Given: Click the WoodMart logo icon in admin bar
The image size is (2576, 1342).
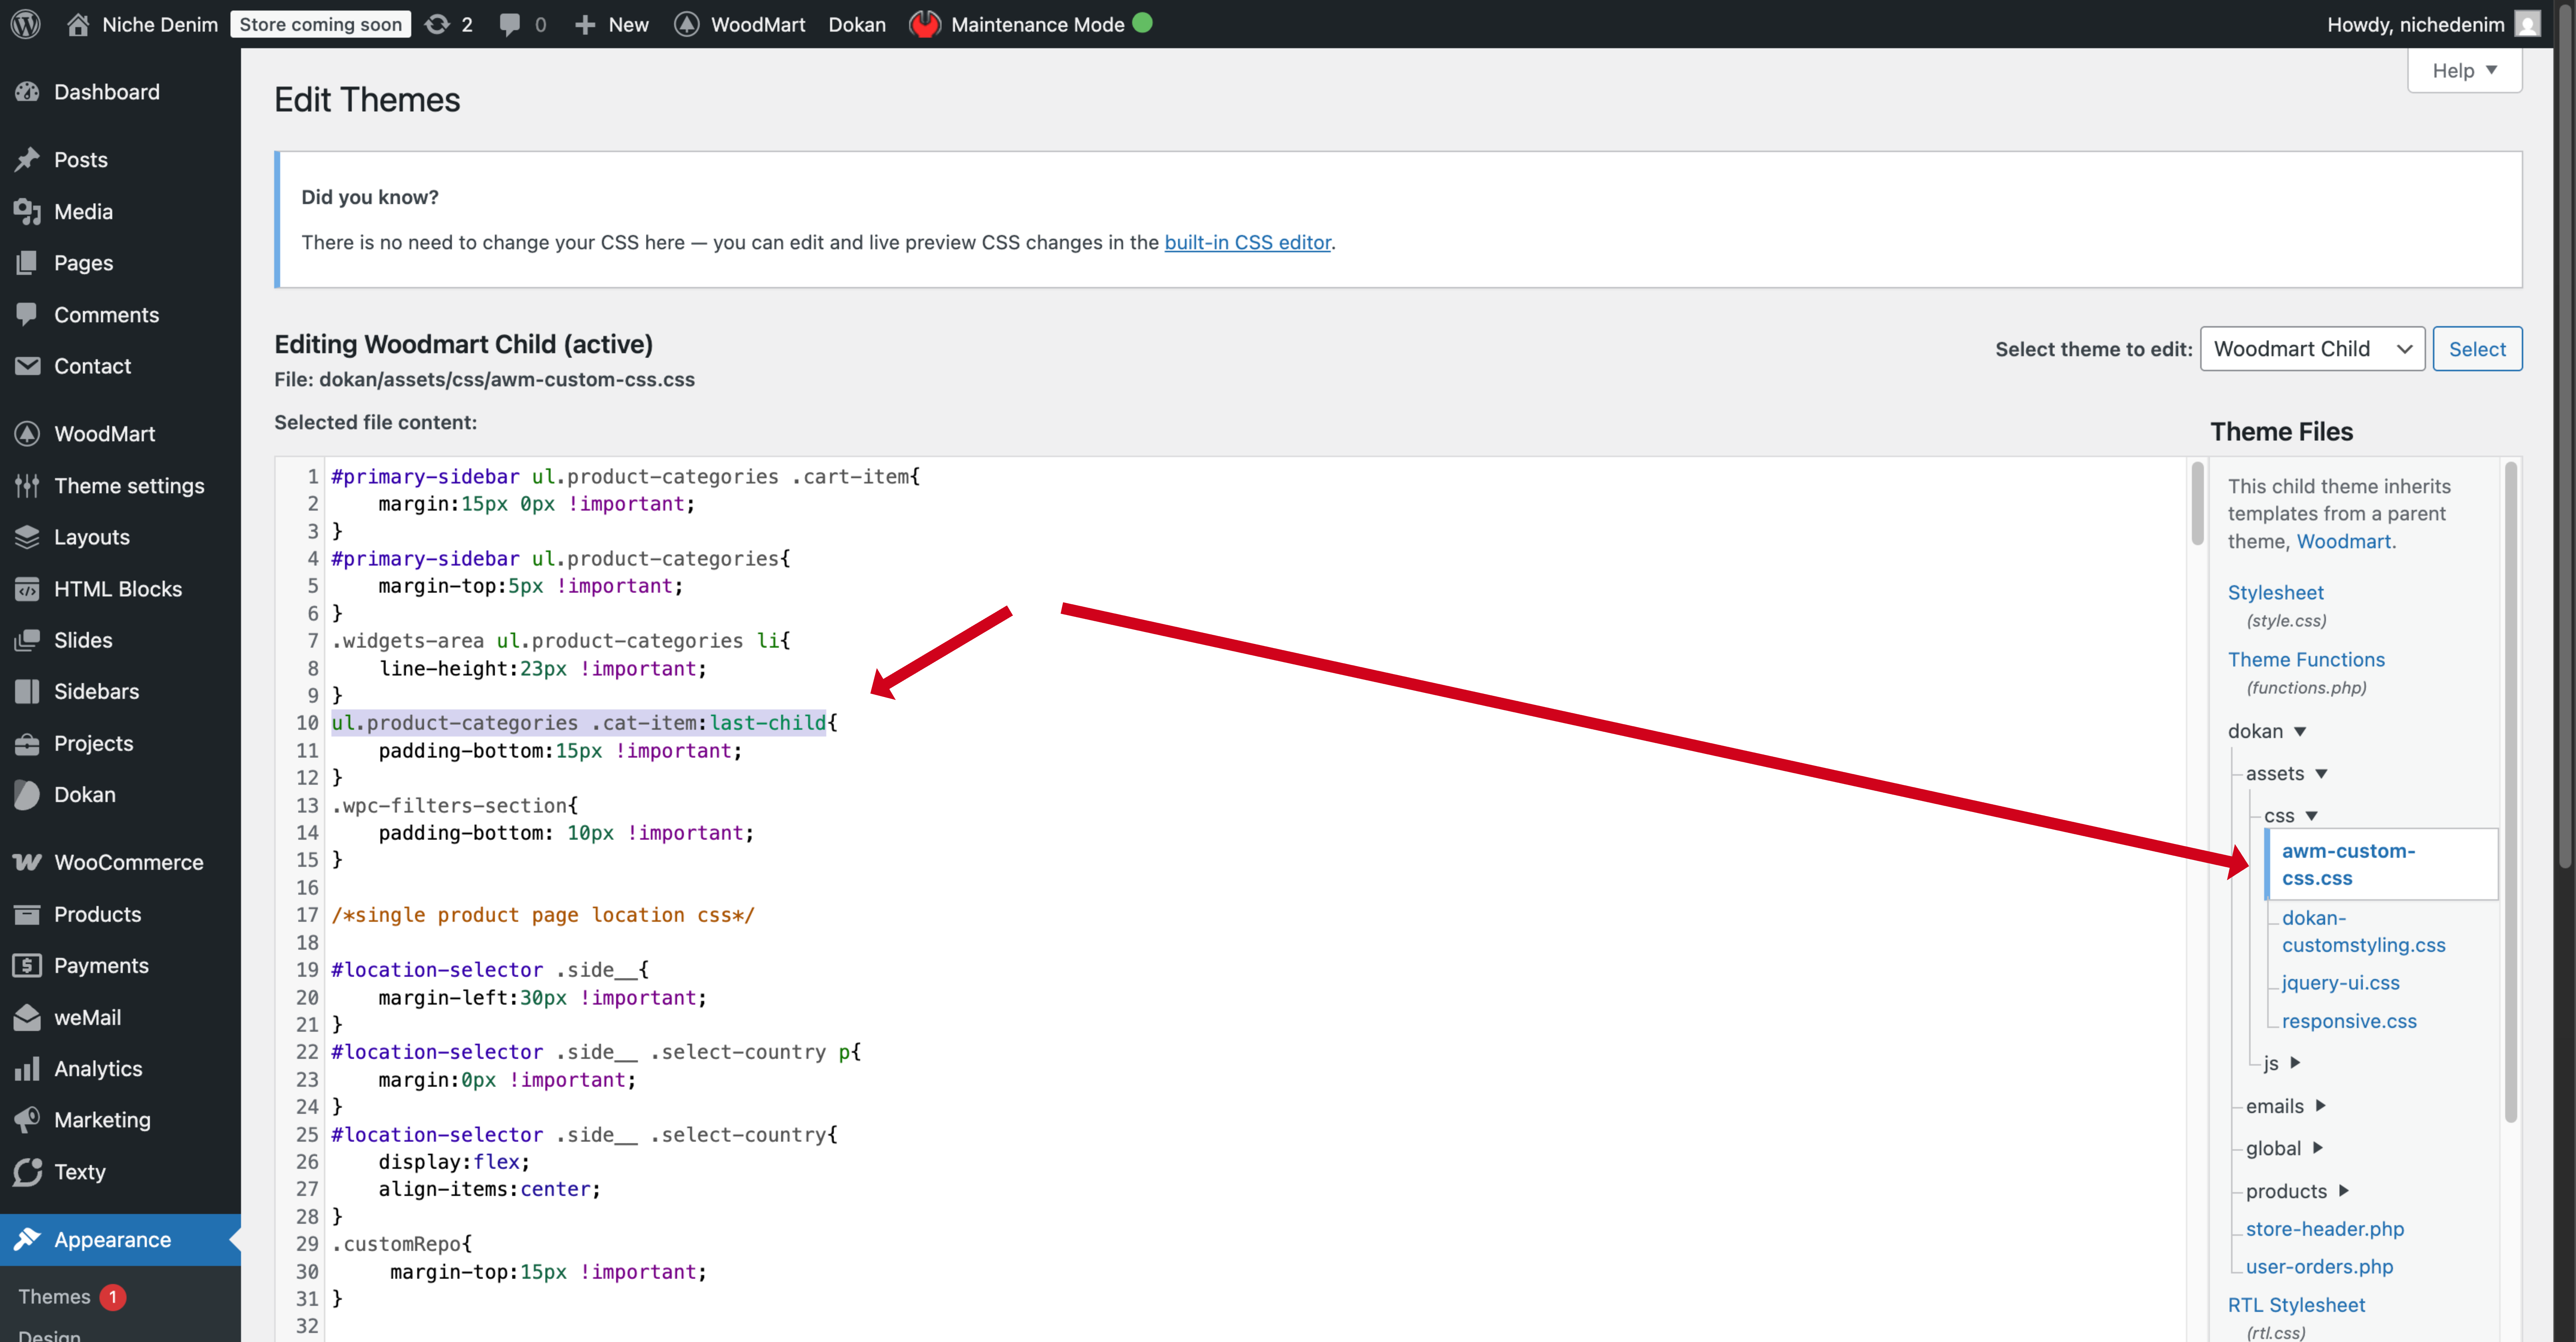Looking at the screenshot, I should [x=686, y=24].
